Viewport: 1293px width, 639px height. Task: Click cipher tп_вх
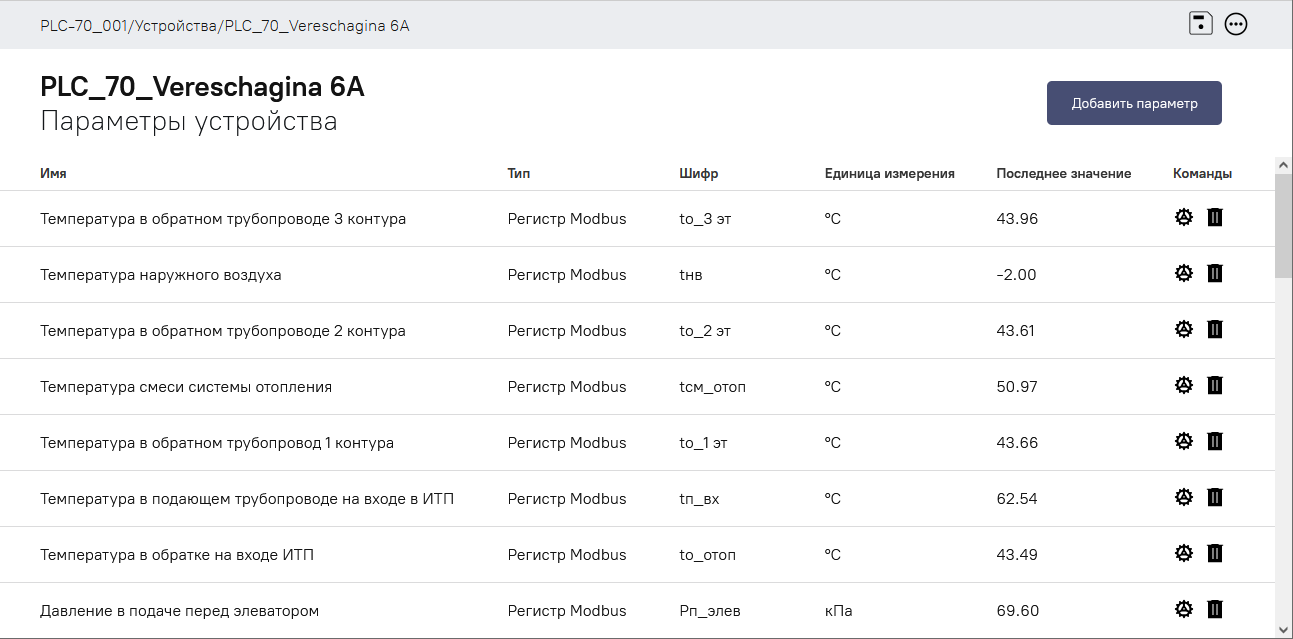click(699, 498)
